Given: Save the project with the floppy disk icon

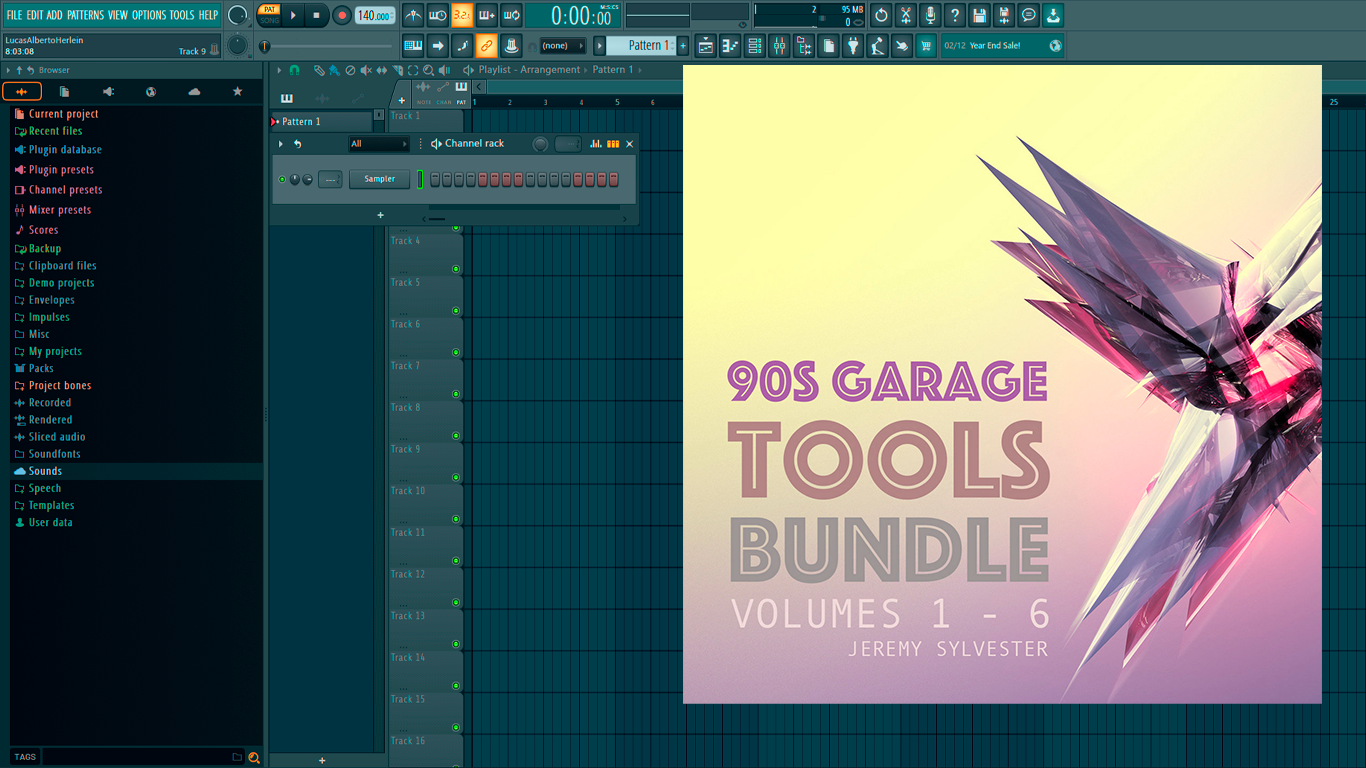Looking at the screenshot, I should point(979,15).
